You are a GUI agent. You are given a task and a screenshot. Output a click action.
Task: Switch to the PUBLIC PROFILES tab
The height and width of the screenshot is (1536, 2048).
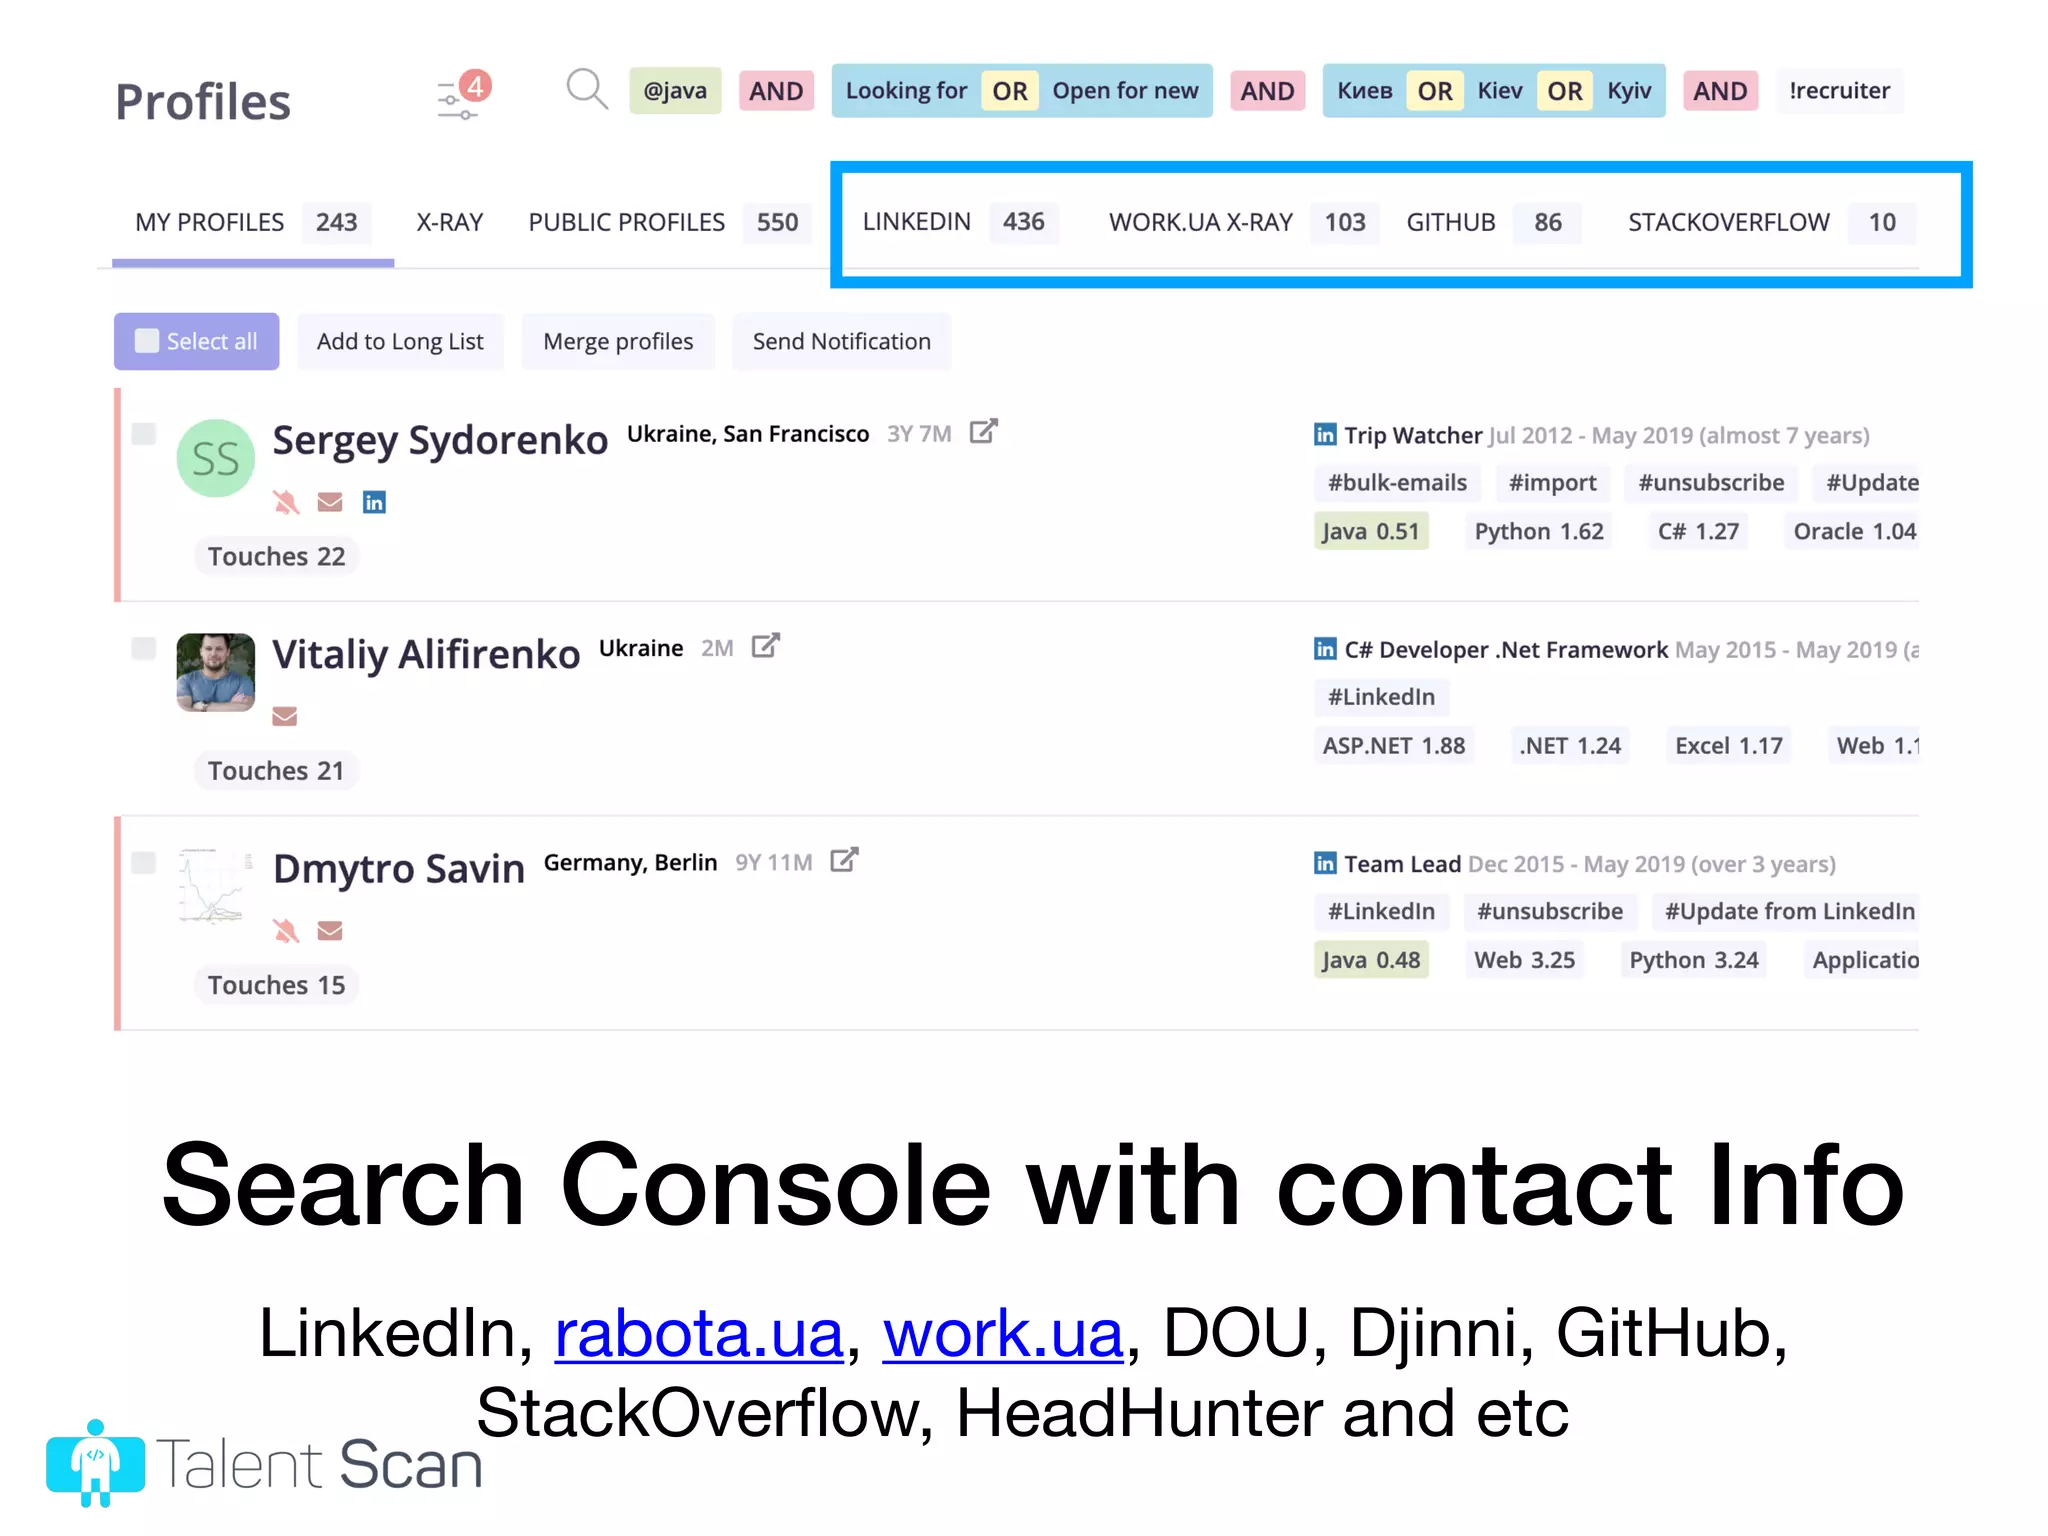[626, 222]
